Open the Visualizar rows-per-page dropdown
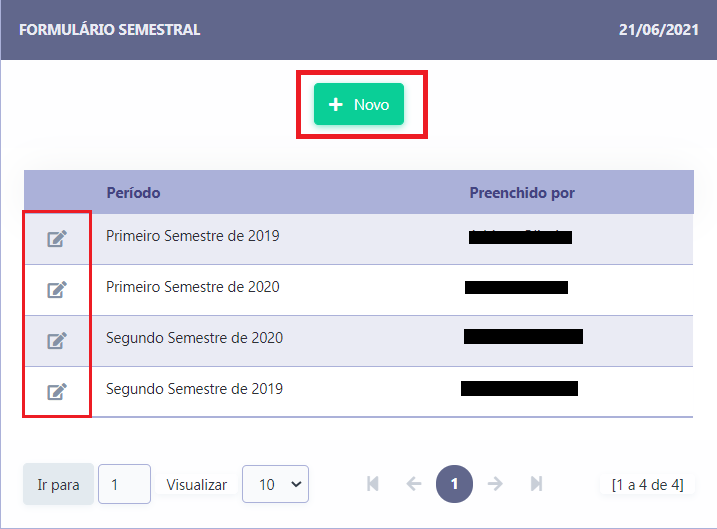Viewport: 717px width, 529px height. (x=275, y=484)
